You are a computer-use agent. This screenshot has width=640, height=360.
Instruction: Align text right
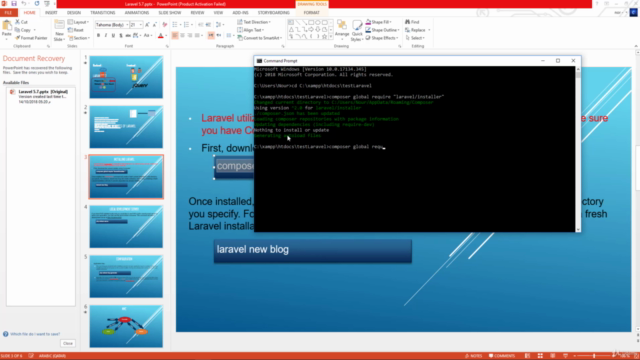pos(190,36)
